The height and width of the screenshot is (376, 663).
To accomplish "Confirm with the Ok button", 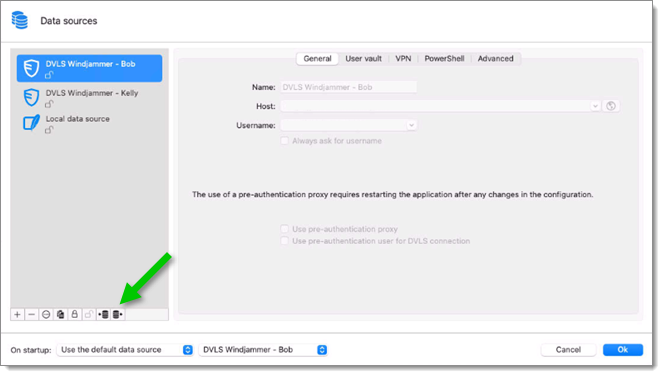I will click(623, 350).
